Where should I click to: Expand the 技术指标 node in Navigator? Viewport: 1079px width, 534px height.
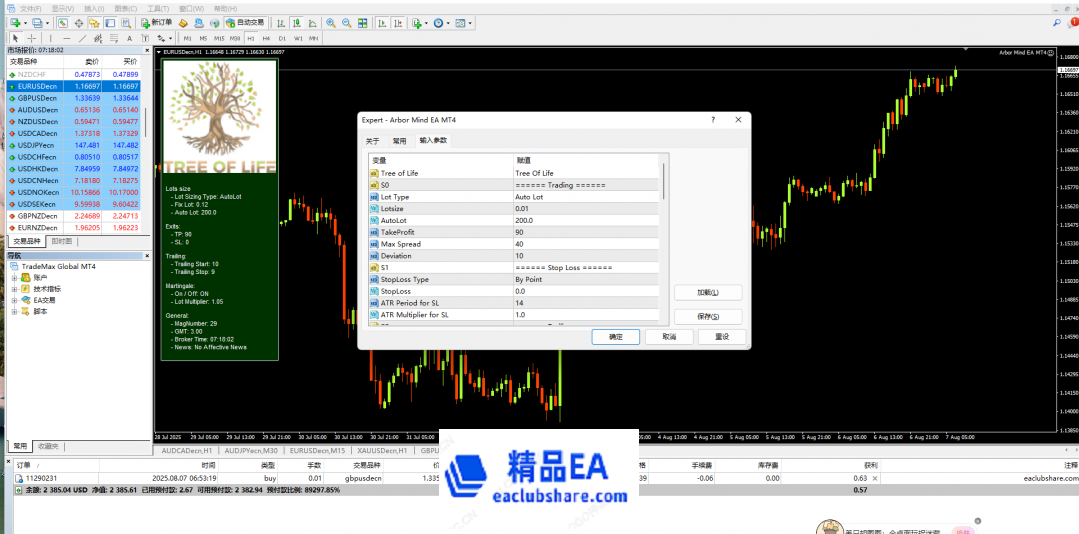(15, 289)
